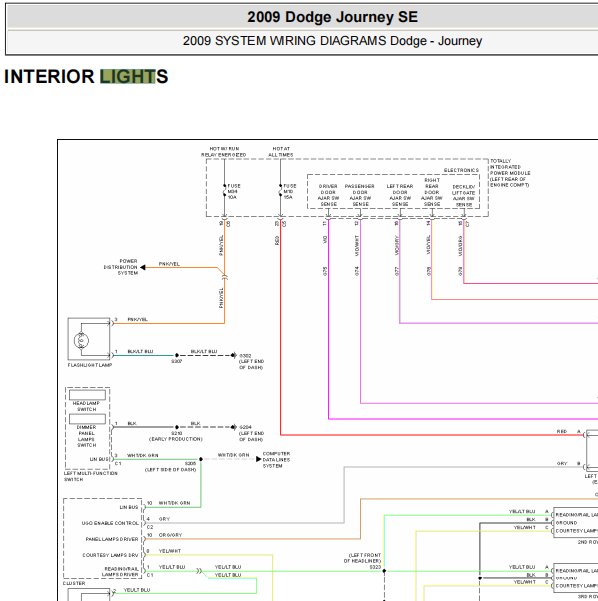The width and height of the screenshot is (598, 601).
Task: Click the 'COMPUTER DATA LINES SYSTEM' reference label
Action: pos(276,460)
